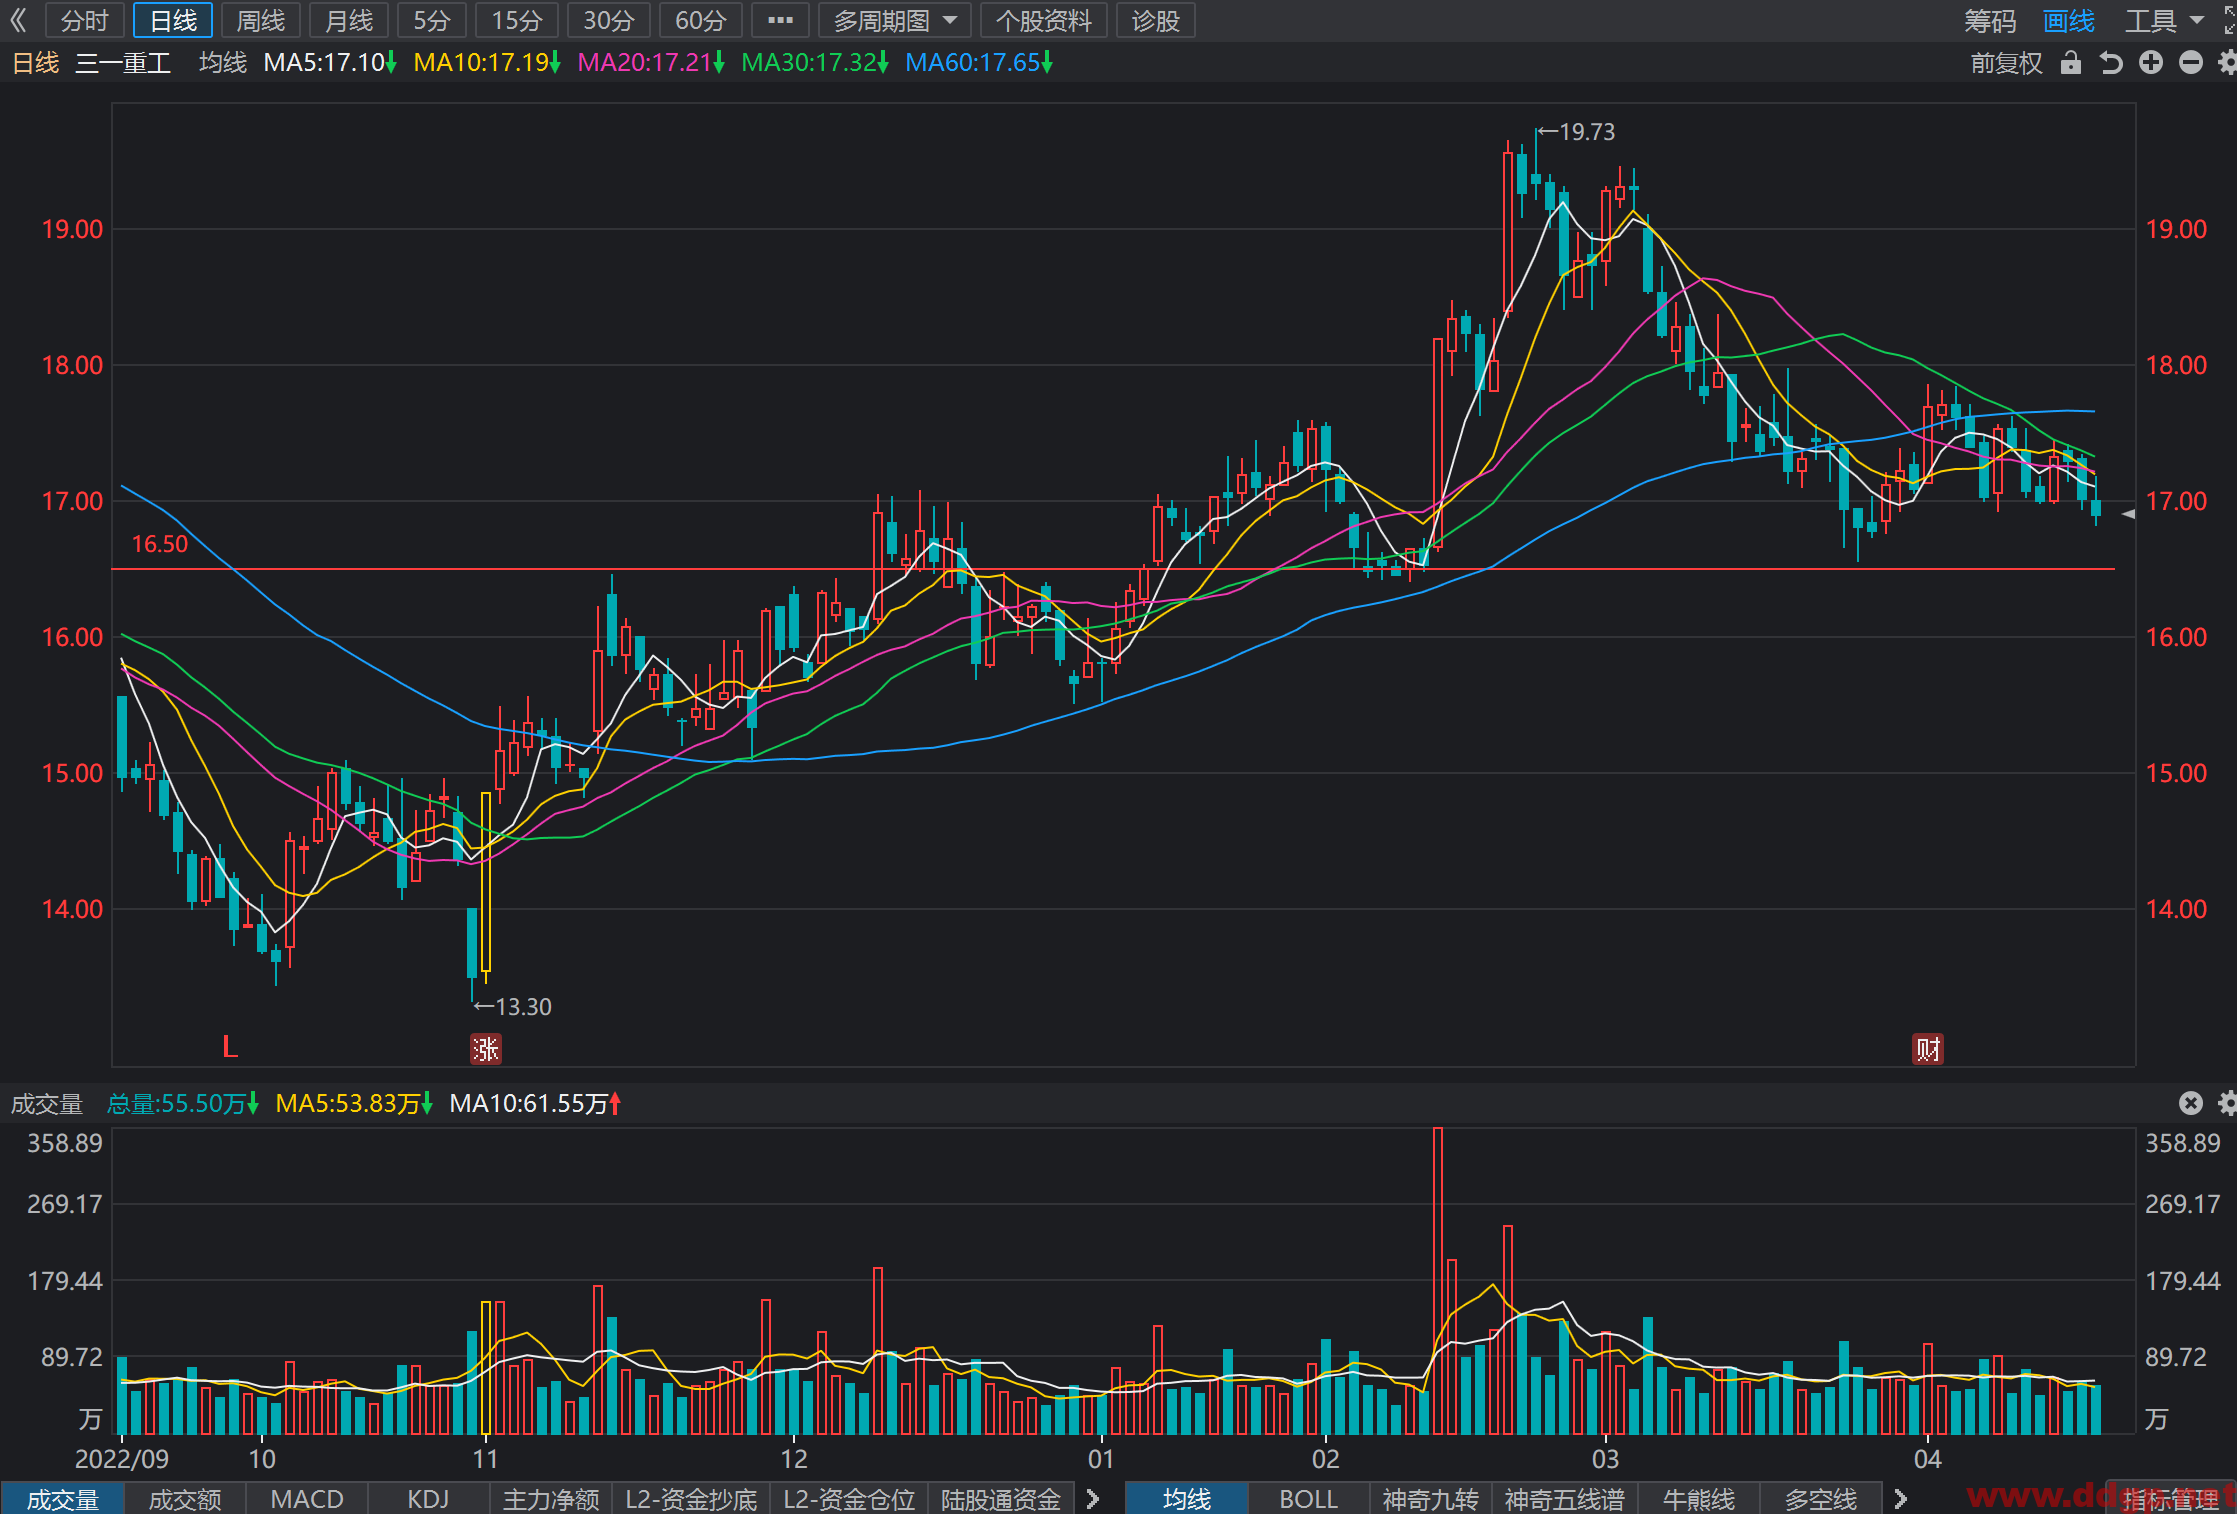Click the undo arrow icon
The image size is (2237, 1514).
[x=2111, y=63]
